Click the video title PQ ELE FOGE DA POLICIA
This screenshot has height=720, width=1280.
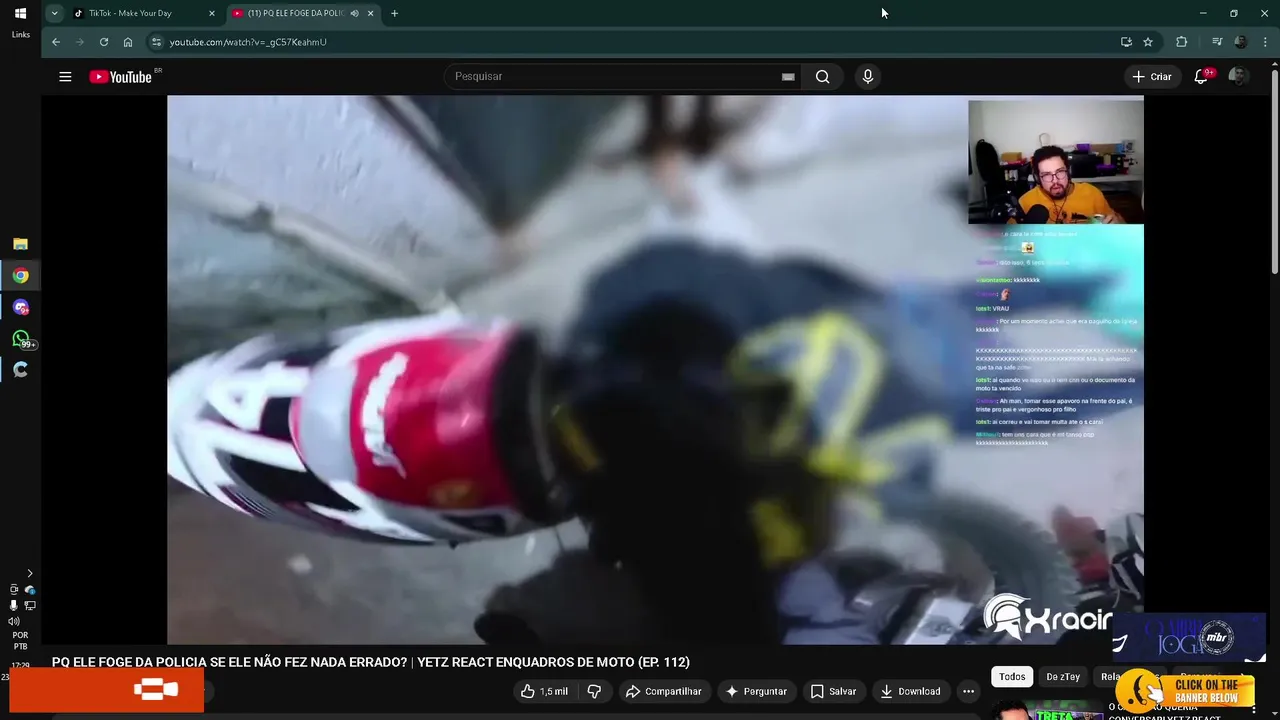coord(371,662)
